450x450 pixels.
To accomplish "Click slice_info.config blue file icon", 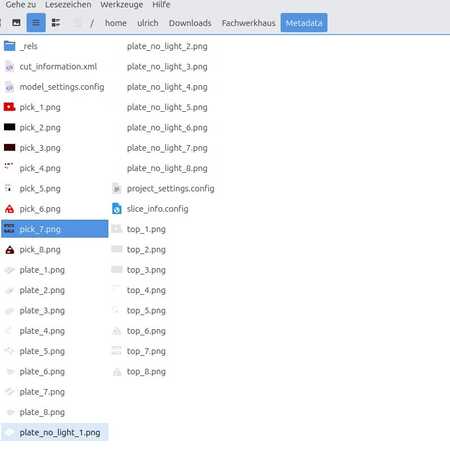I will tap(117, 209).
